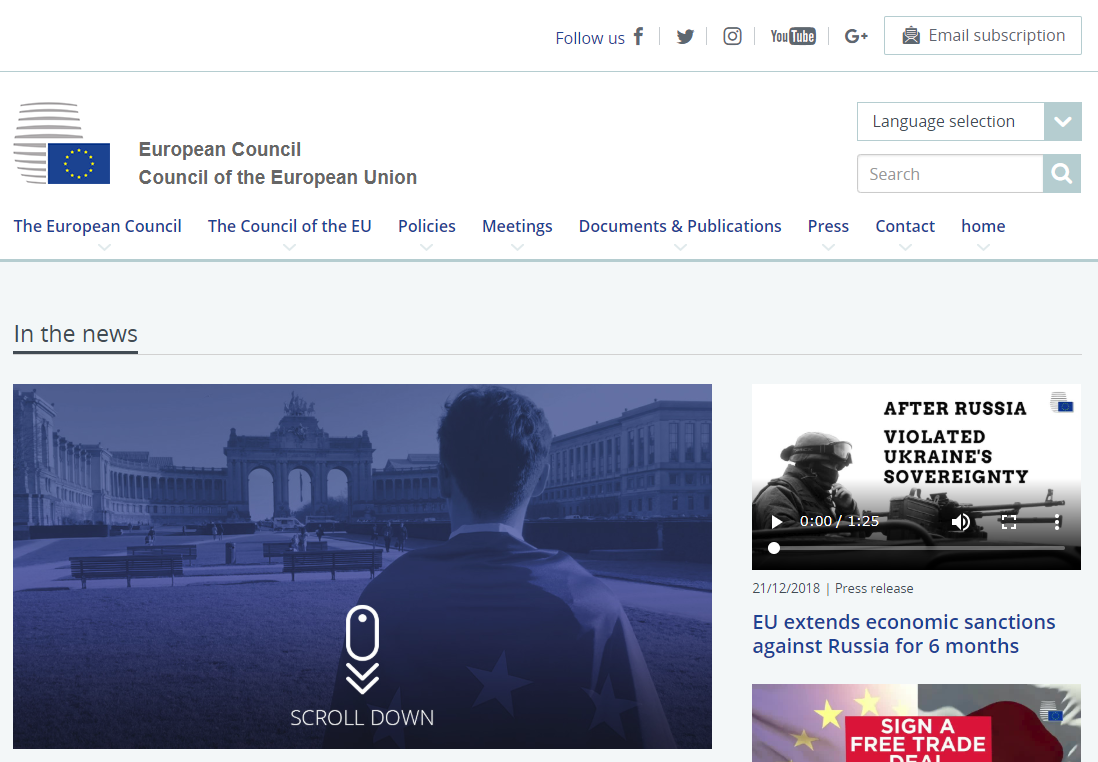Open EU extends economic sanctions article
This screenshot has width=1098, height=762.
903,634
